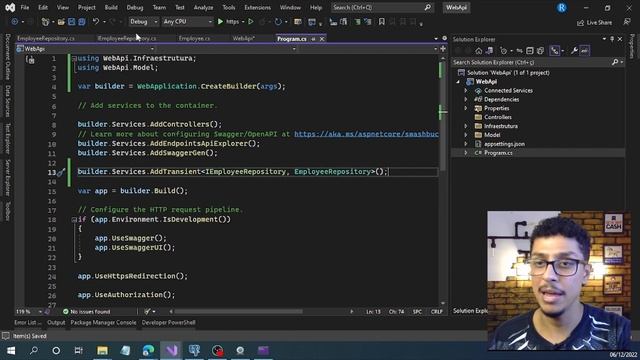This screenshot has height=360, width=640.
Task: Click the Solution Explorer Home icon
Action: [479, 51]
